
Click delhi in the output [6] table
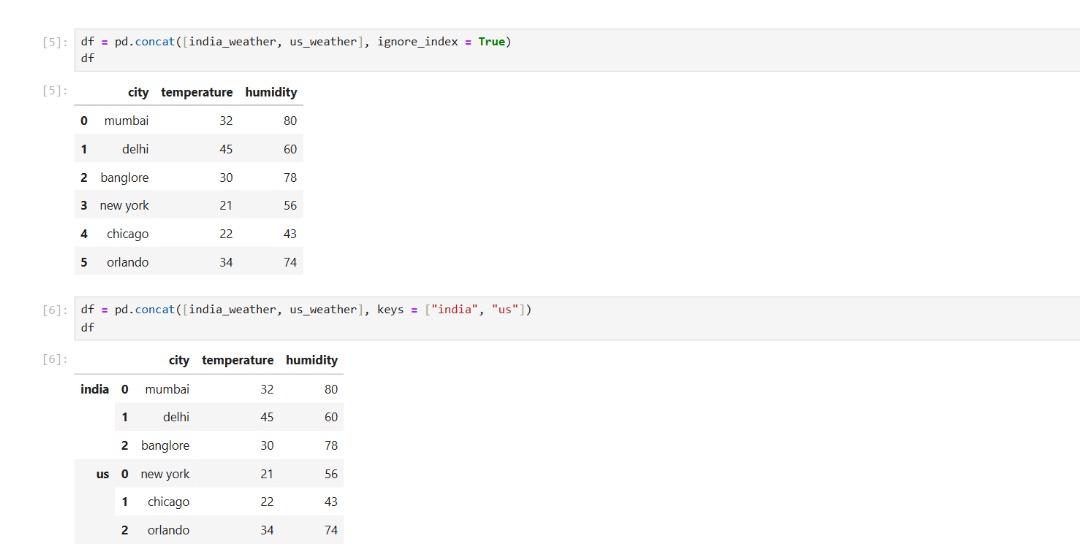(176, 417)
